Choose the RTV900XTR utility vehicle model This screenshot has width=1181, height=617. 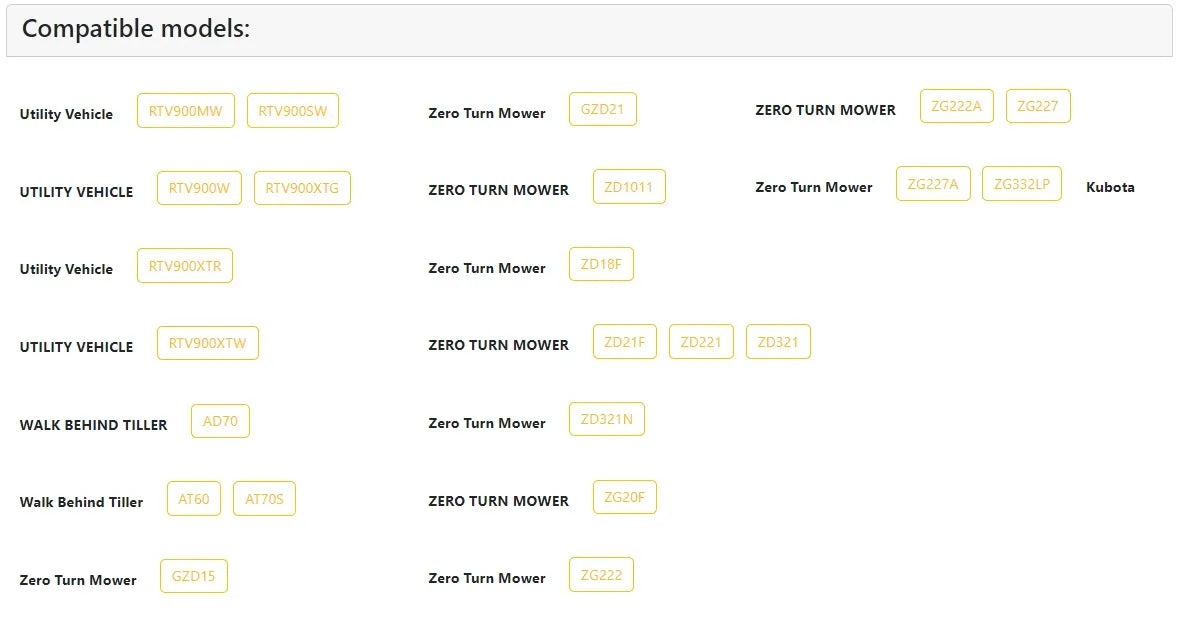click(x=185, y=266)
